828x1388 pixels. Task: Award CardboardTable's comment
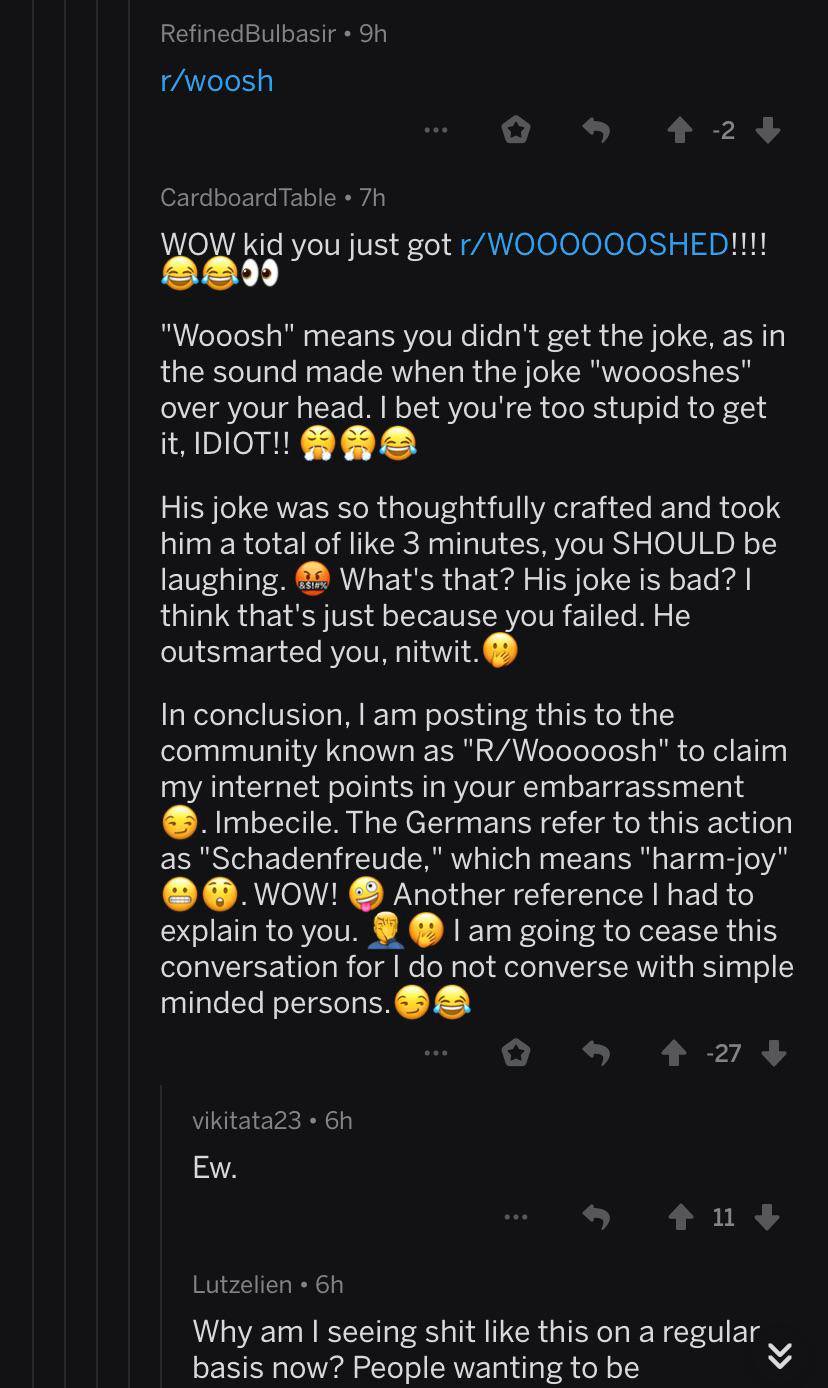pyautogui.click(x=515, y=1053)
